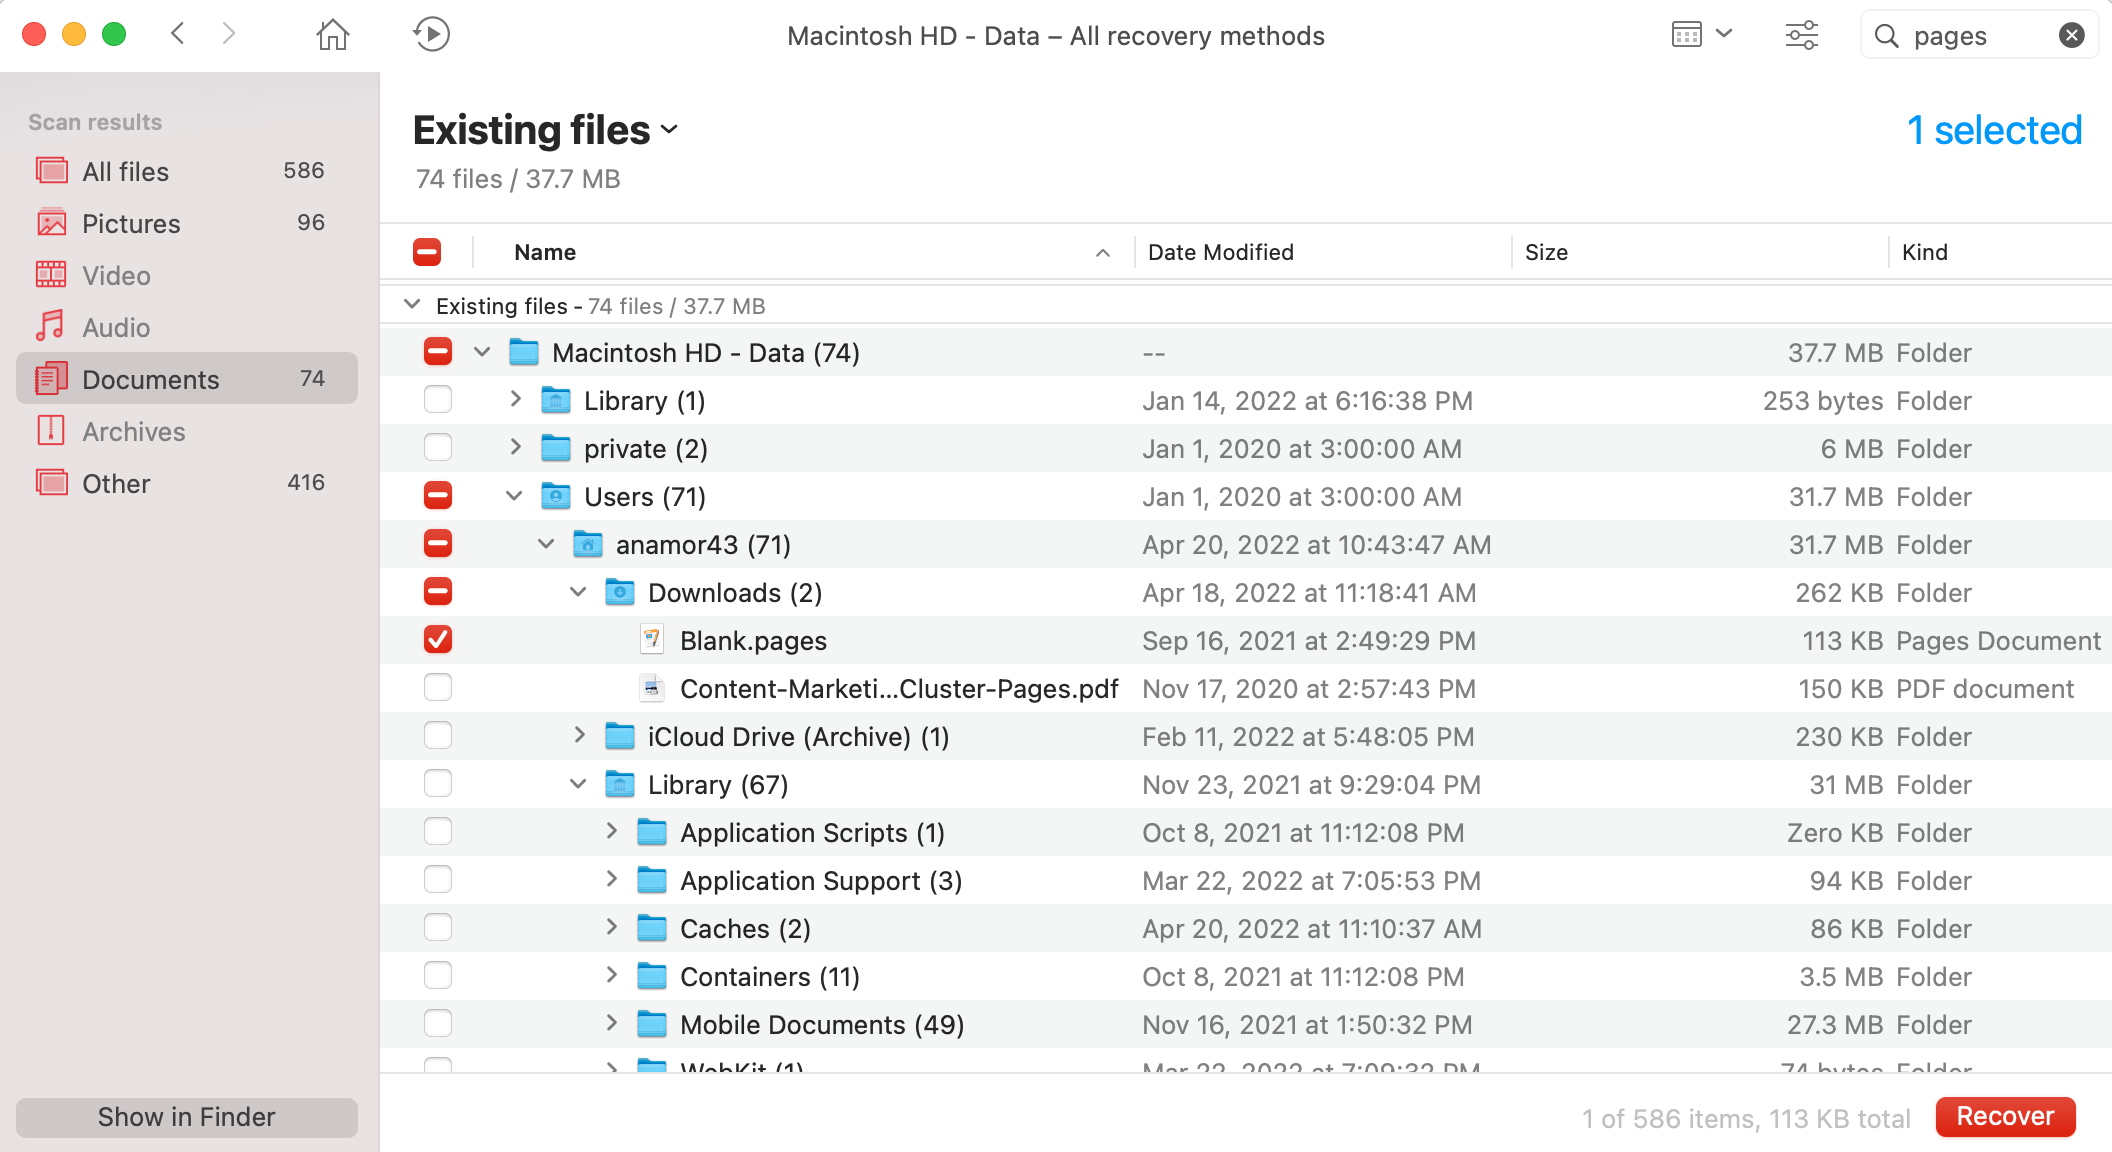2112x1152 pixels.
Task: Click the Audio sidebar icon
Action: (x=50, y=328)
